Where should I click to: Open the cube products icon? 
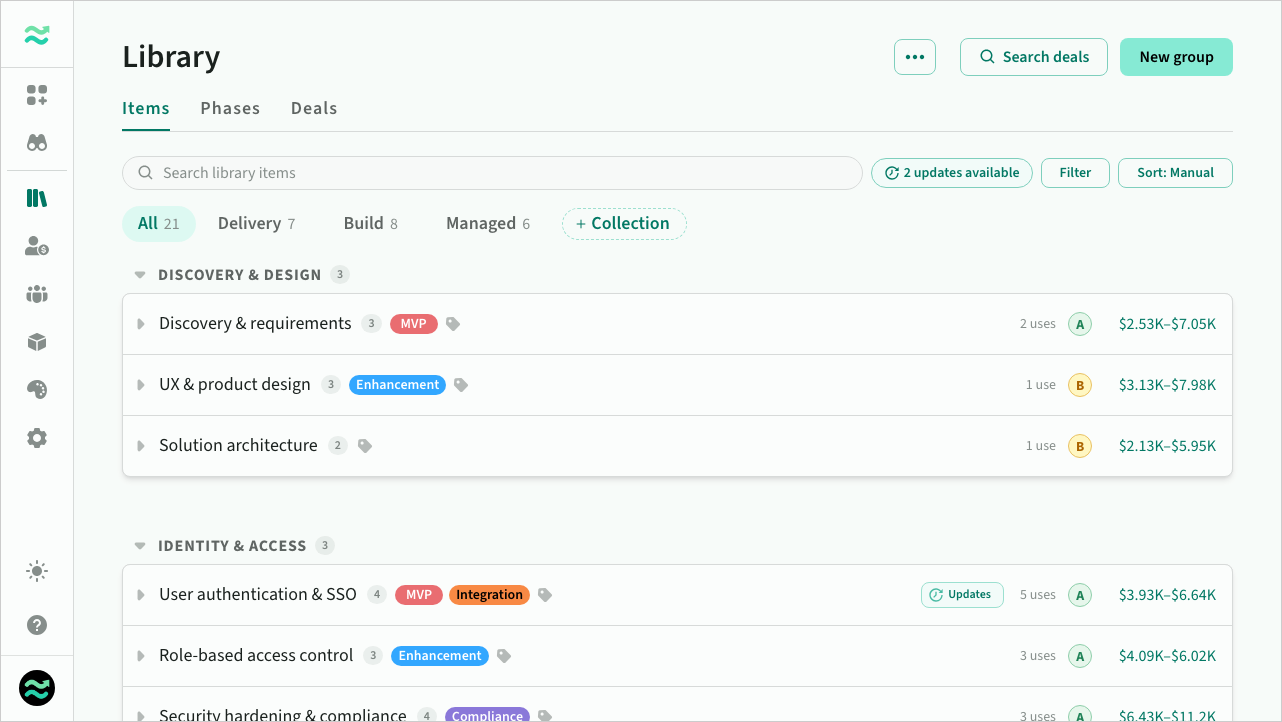(x=37, y=342)
